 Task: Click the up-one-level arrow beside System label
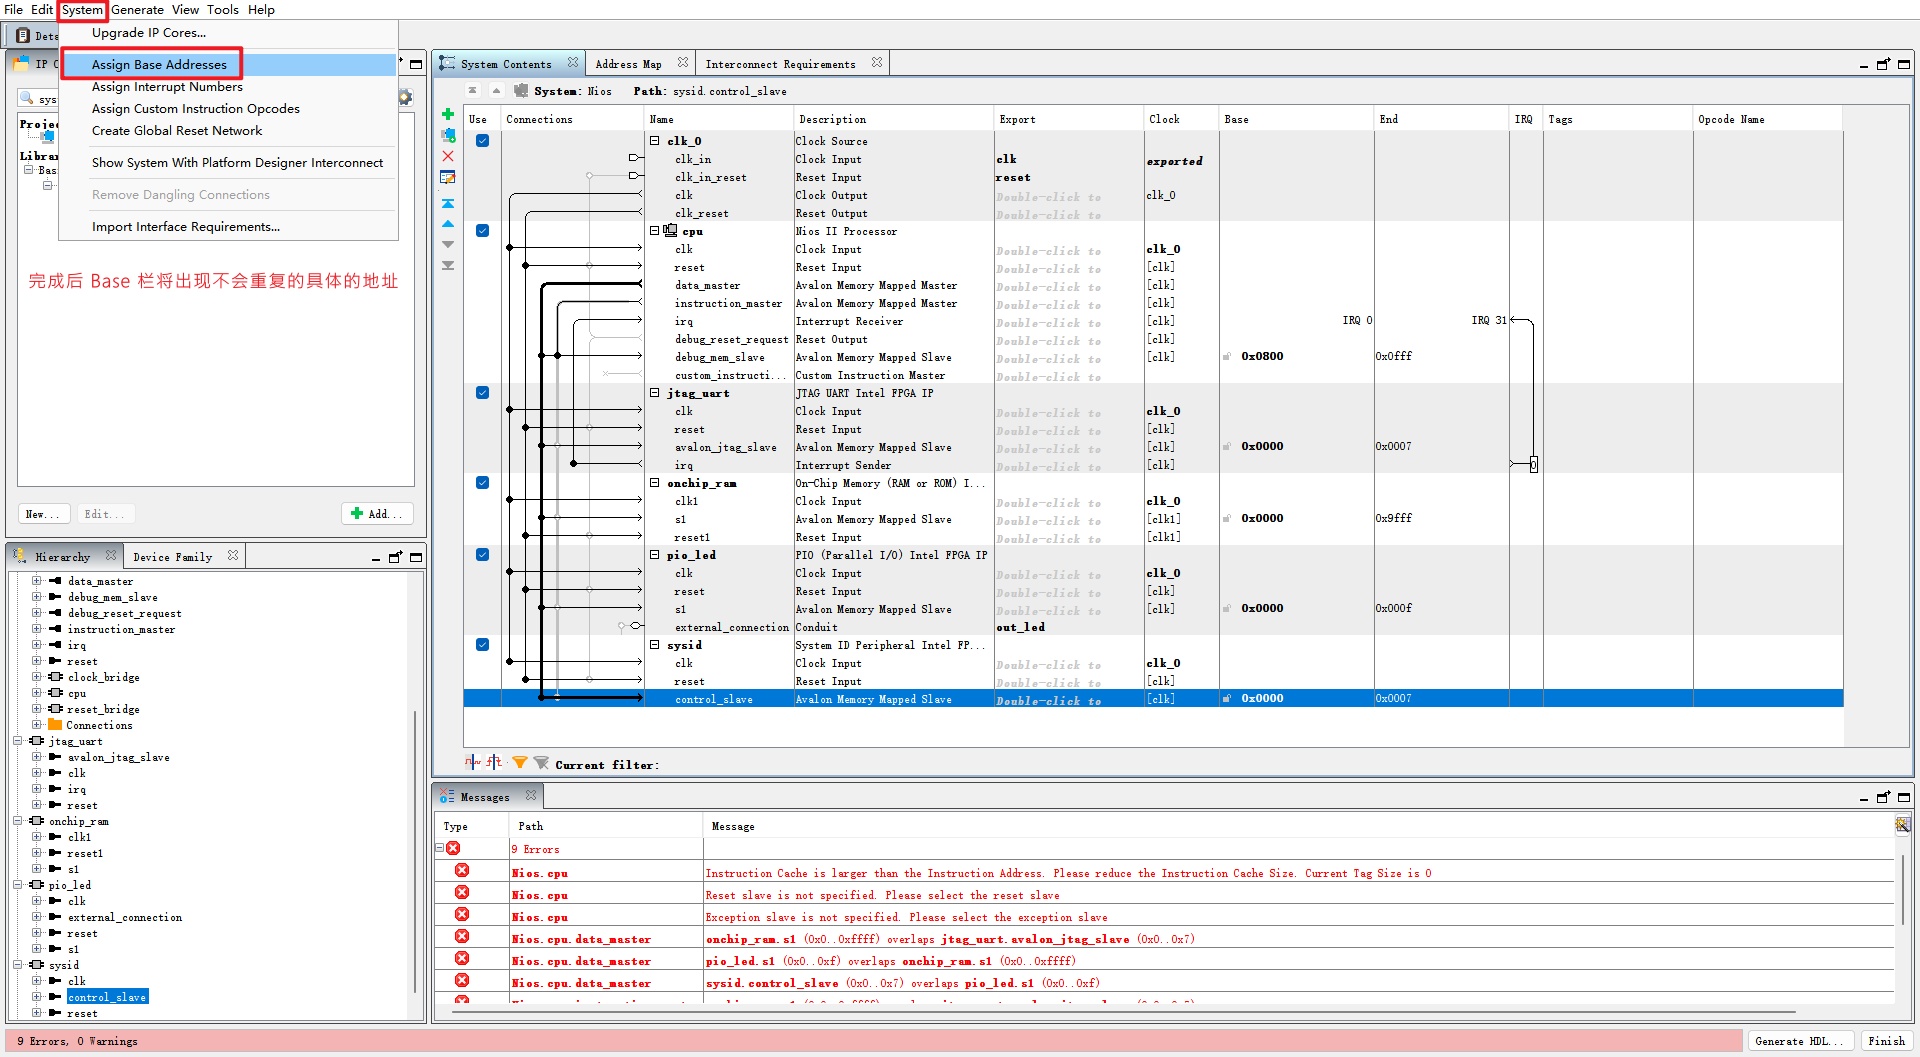pyautogui.click(x=496, y=91)
